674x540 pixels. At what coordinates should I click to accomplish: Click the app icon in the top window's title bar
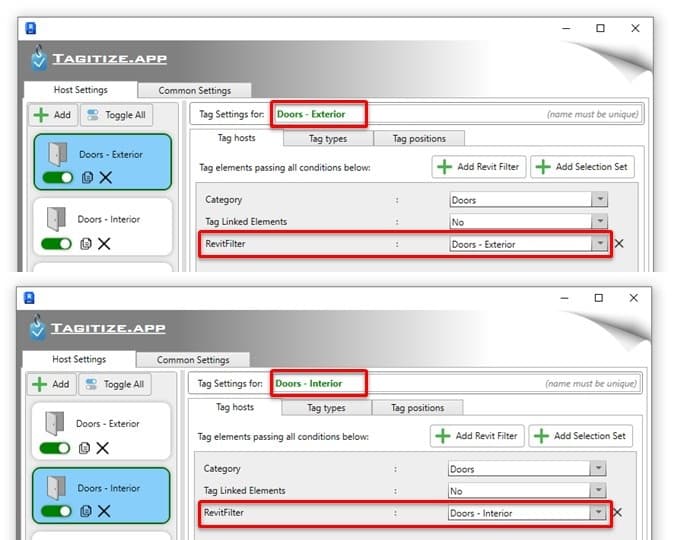(31, 28)
